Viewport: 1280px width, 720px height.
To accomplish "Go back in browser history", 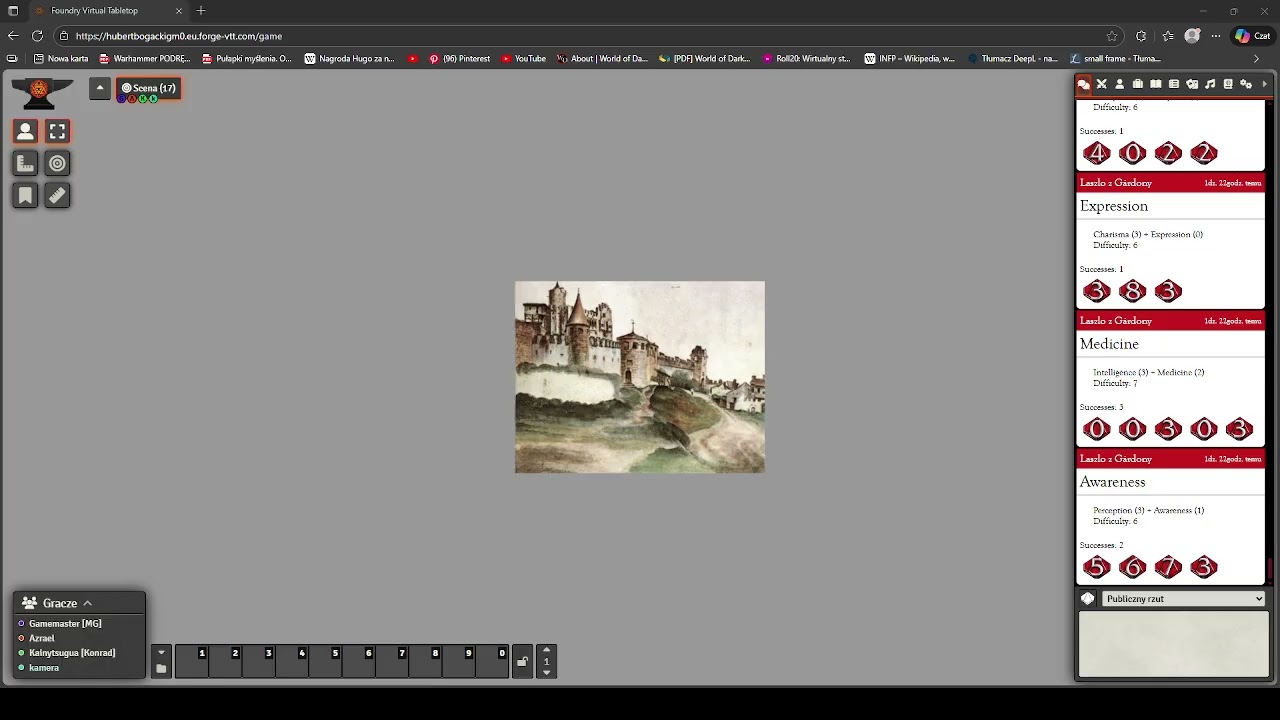I will pyautogui.click(x=13, y=36).
